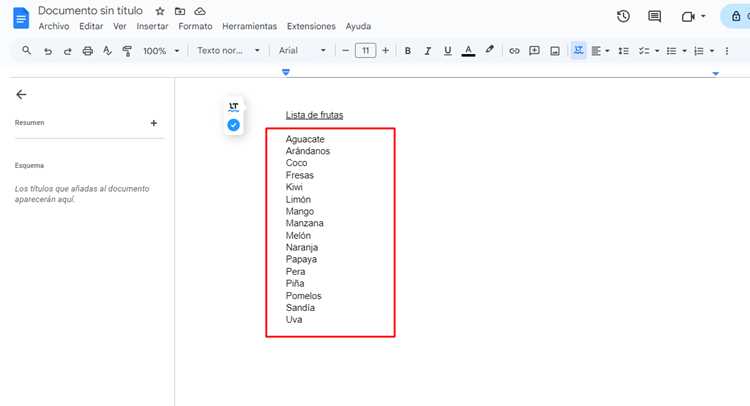The height and width of the screenshot is (406, 750).
Task: Open the Herramientas menu
Action: point(249,26)
